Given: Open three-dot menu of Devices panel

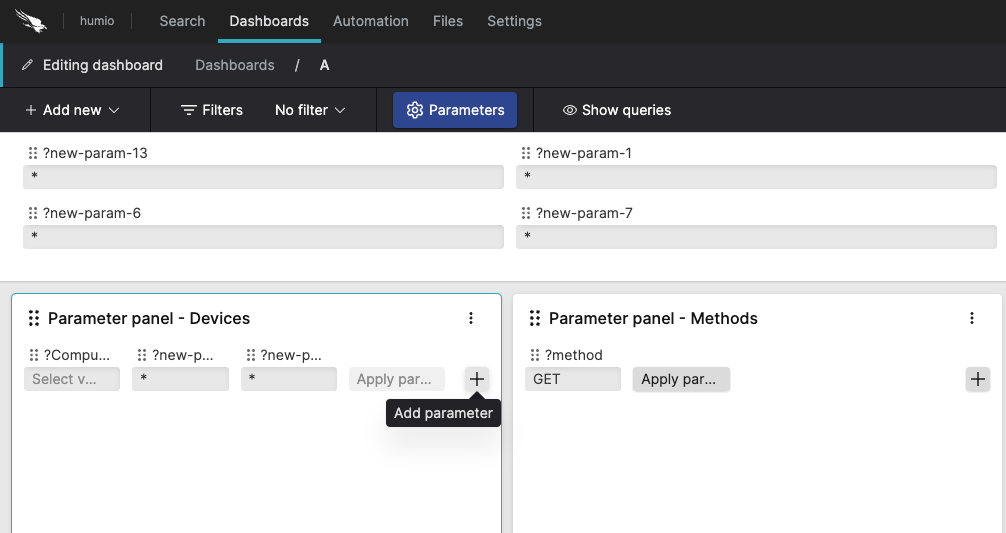Looking at the screenshot, I should (x=471, y=318).
